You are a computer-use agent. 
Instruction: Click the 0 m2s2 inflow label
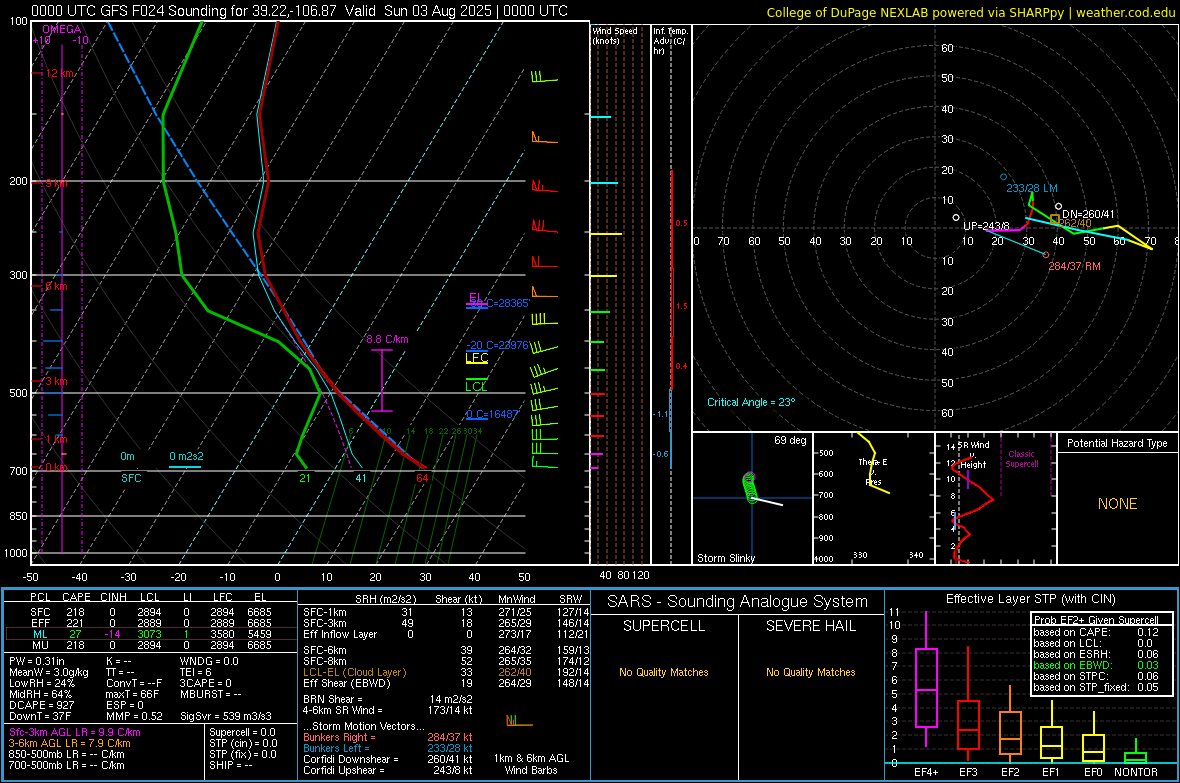(x=186, y=456)
